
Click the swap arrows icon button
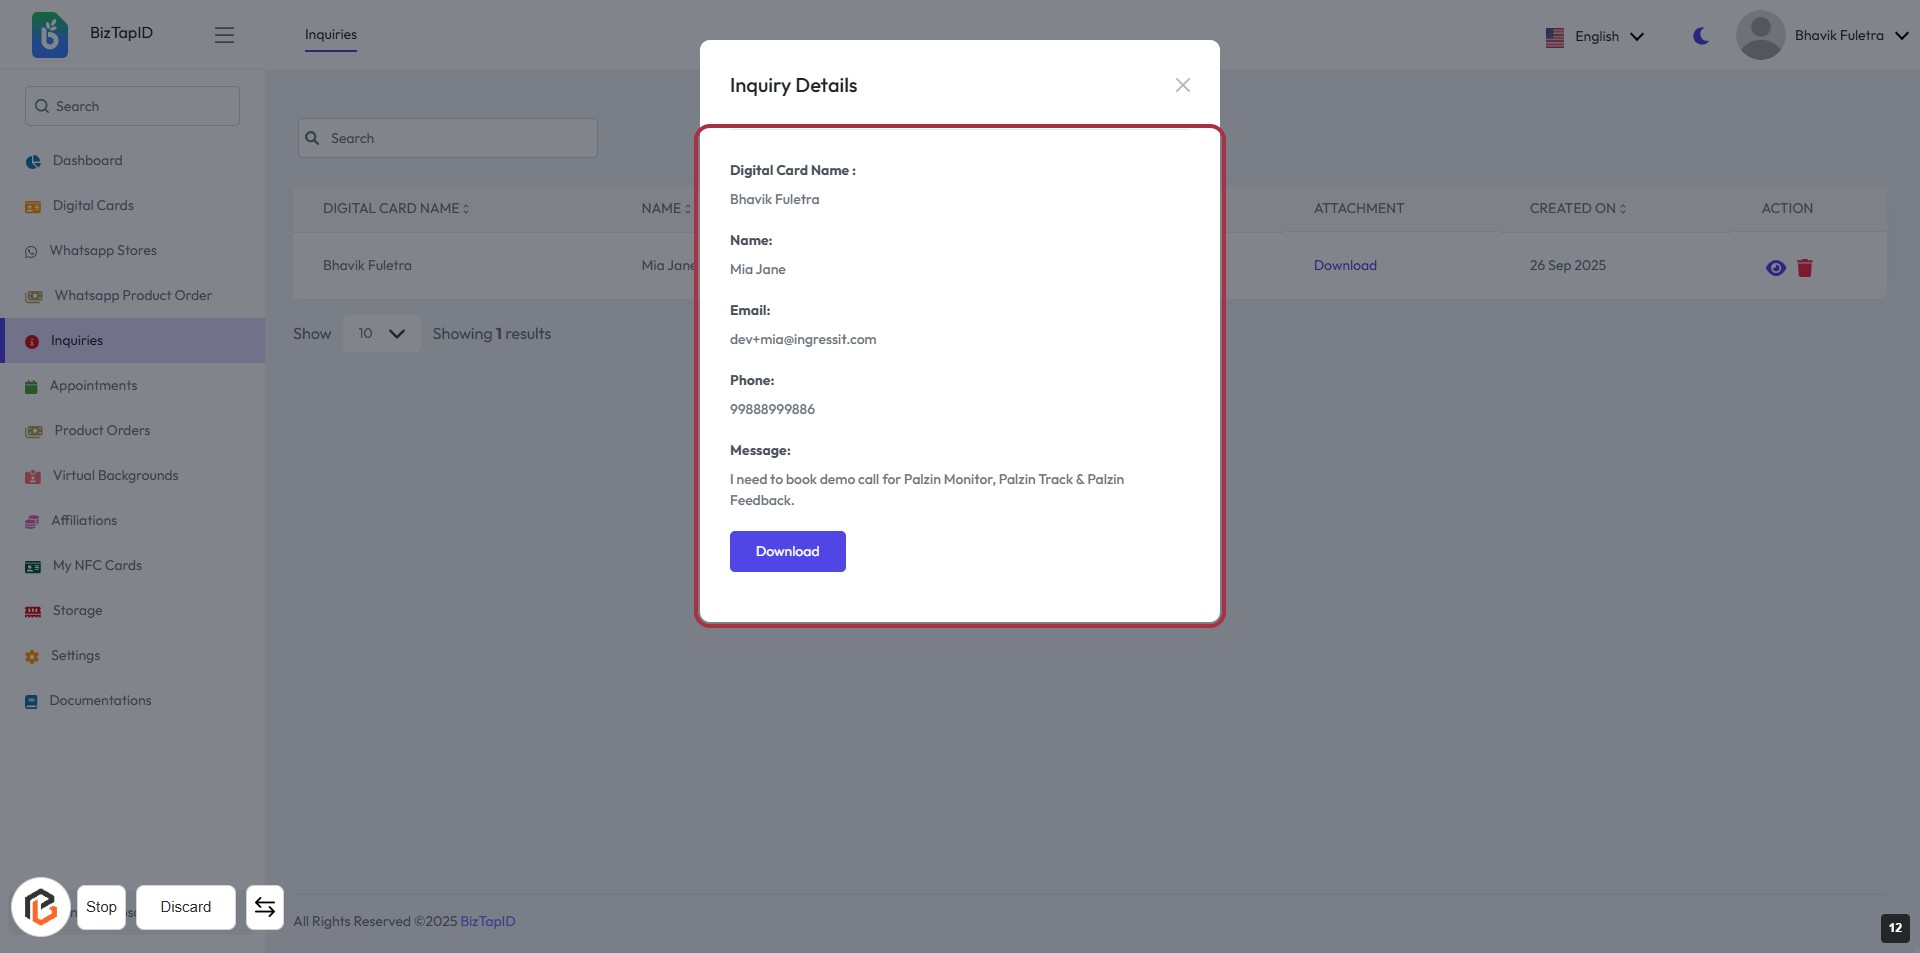point(265,907)
